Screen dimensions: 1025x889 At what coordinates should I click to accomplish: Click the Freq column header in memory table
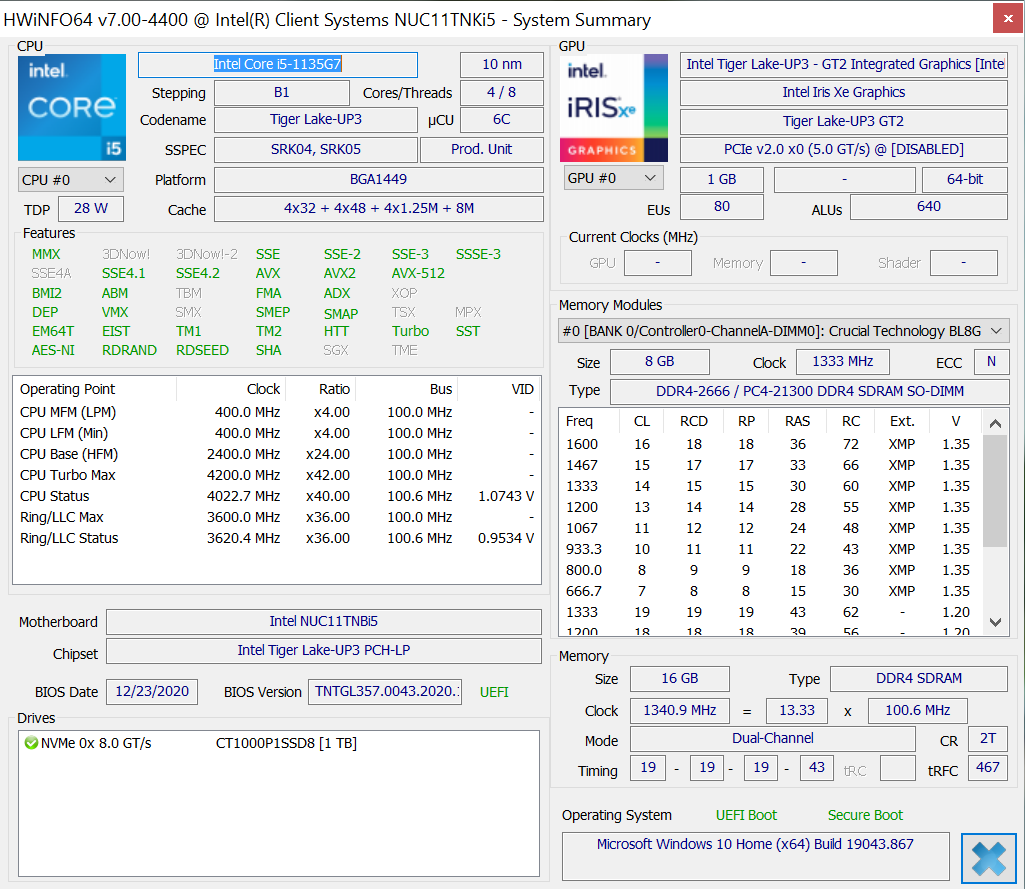(x=589, y=422)
